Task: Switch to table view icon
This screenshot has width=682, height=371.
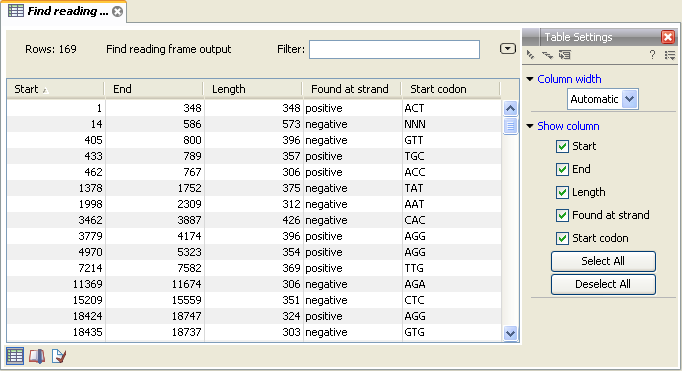Action: click(15, 356)
